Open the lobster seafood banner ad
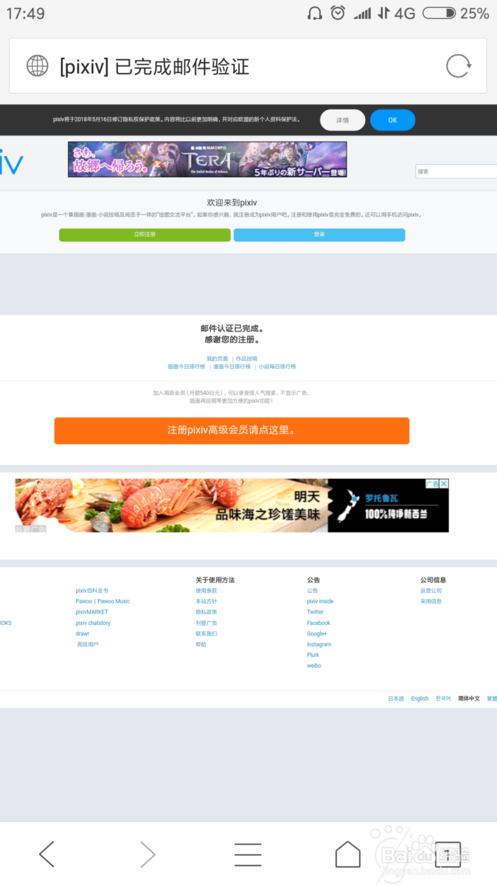Viewport: 497px width, 886px height. pyautogui.click(x=232, y=505)
